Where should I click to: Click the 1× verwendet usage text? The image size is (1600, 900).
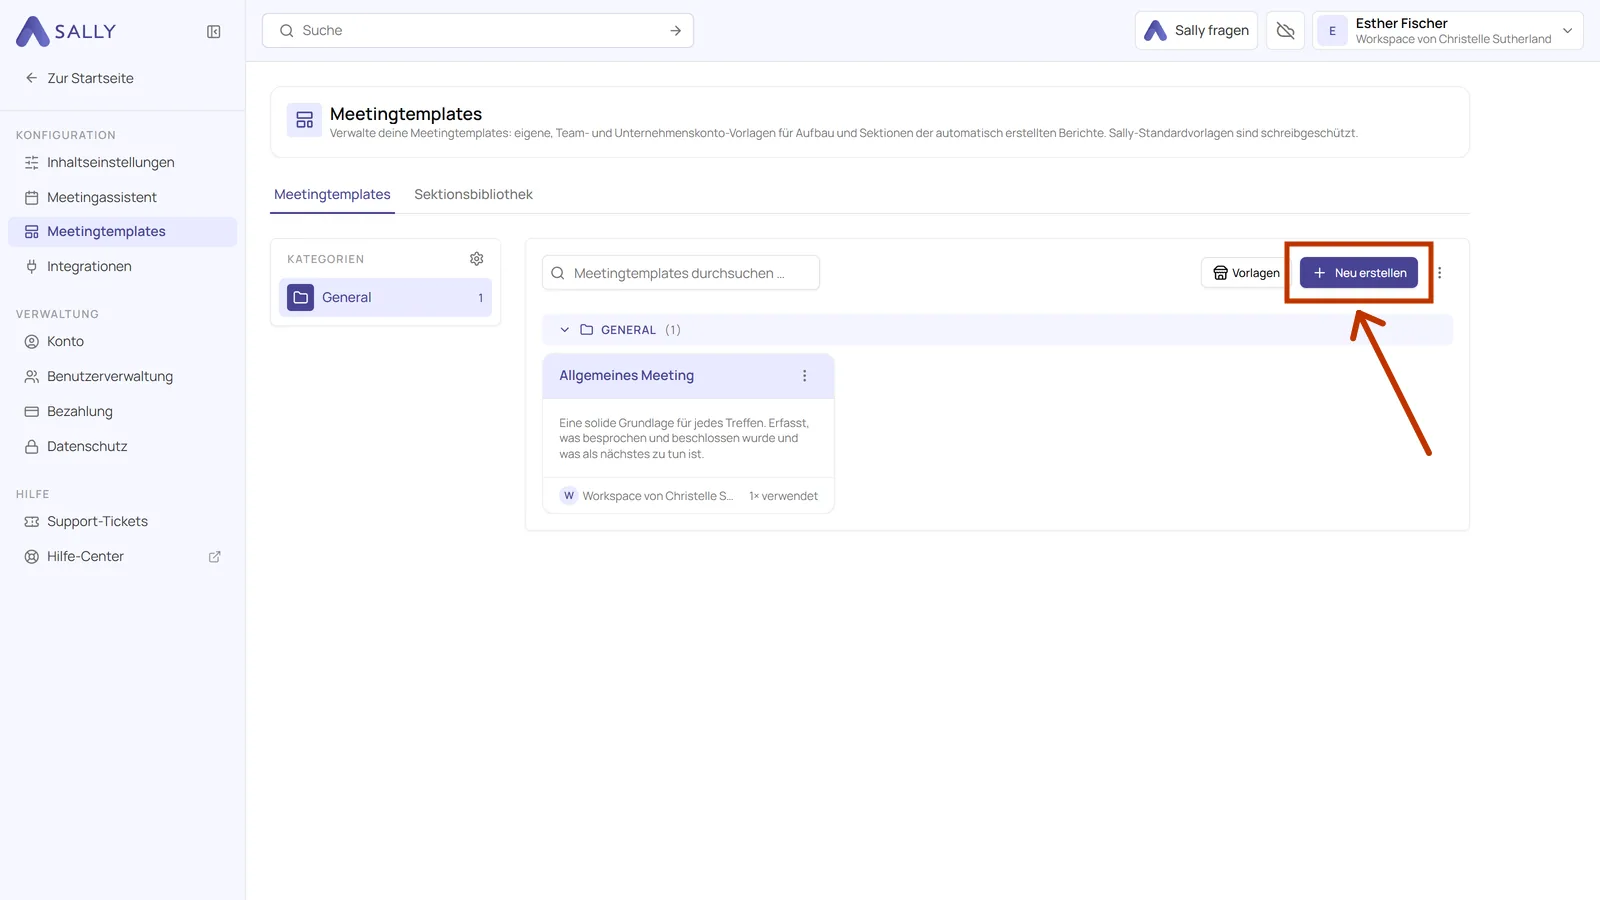point(783,496)
